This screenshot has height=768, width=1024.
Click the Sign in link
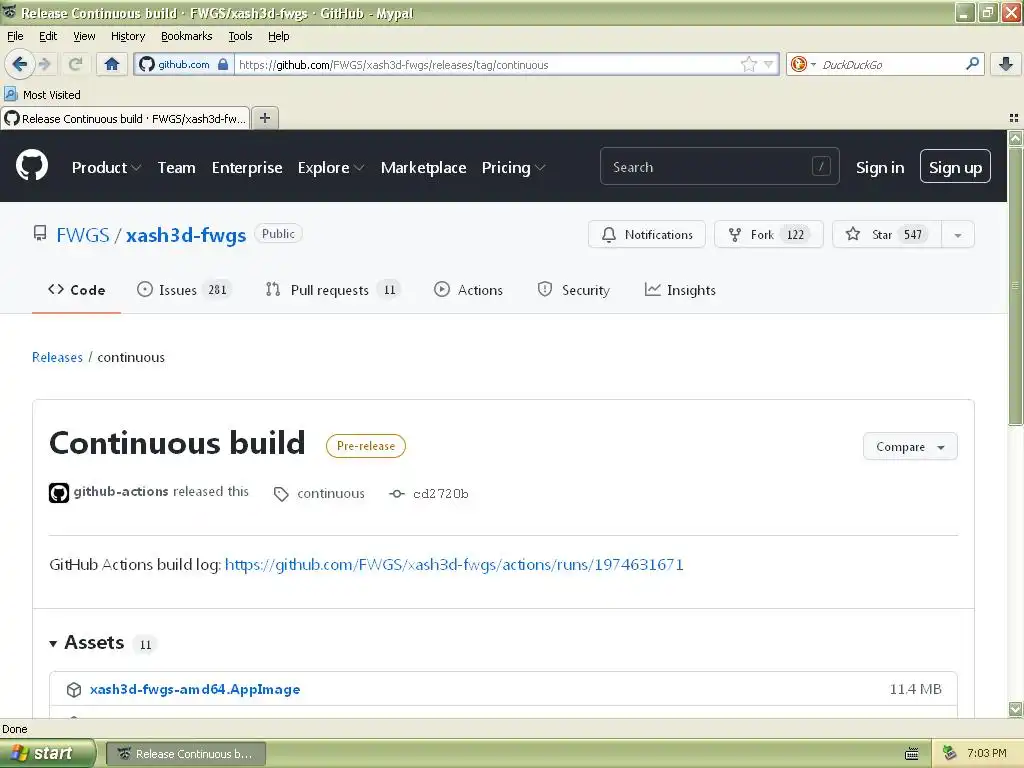880,168
